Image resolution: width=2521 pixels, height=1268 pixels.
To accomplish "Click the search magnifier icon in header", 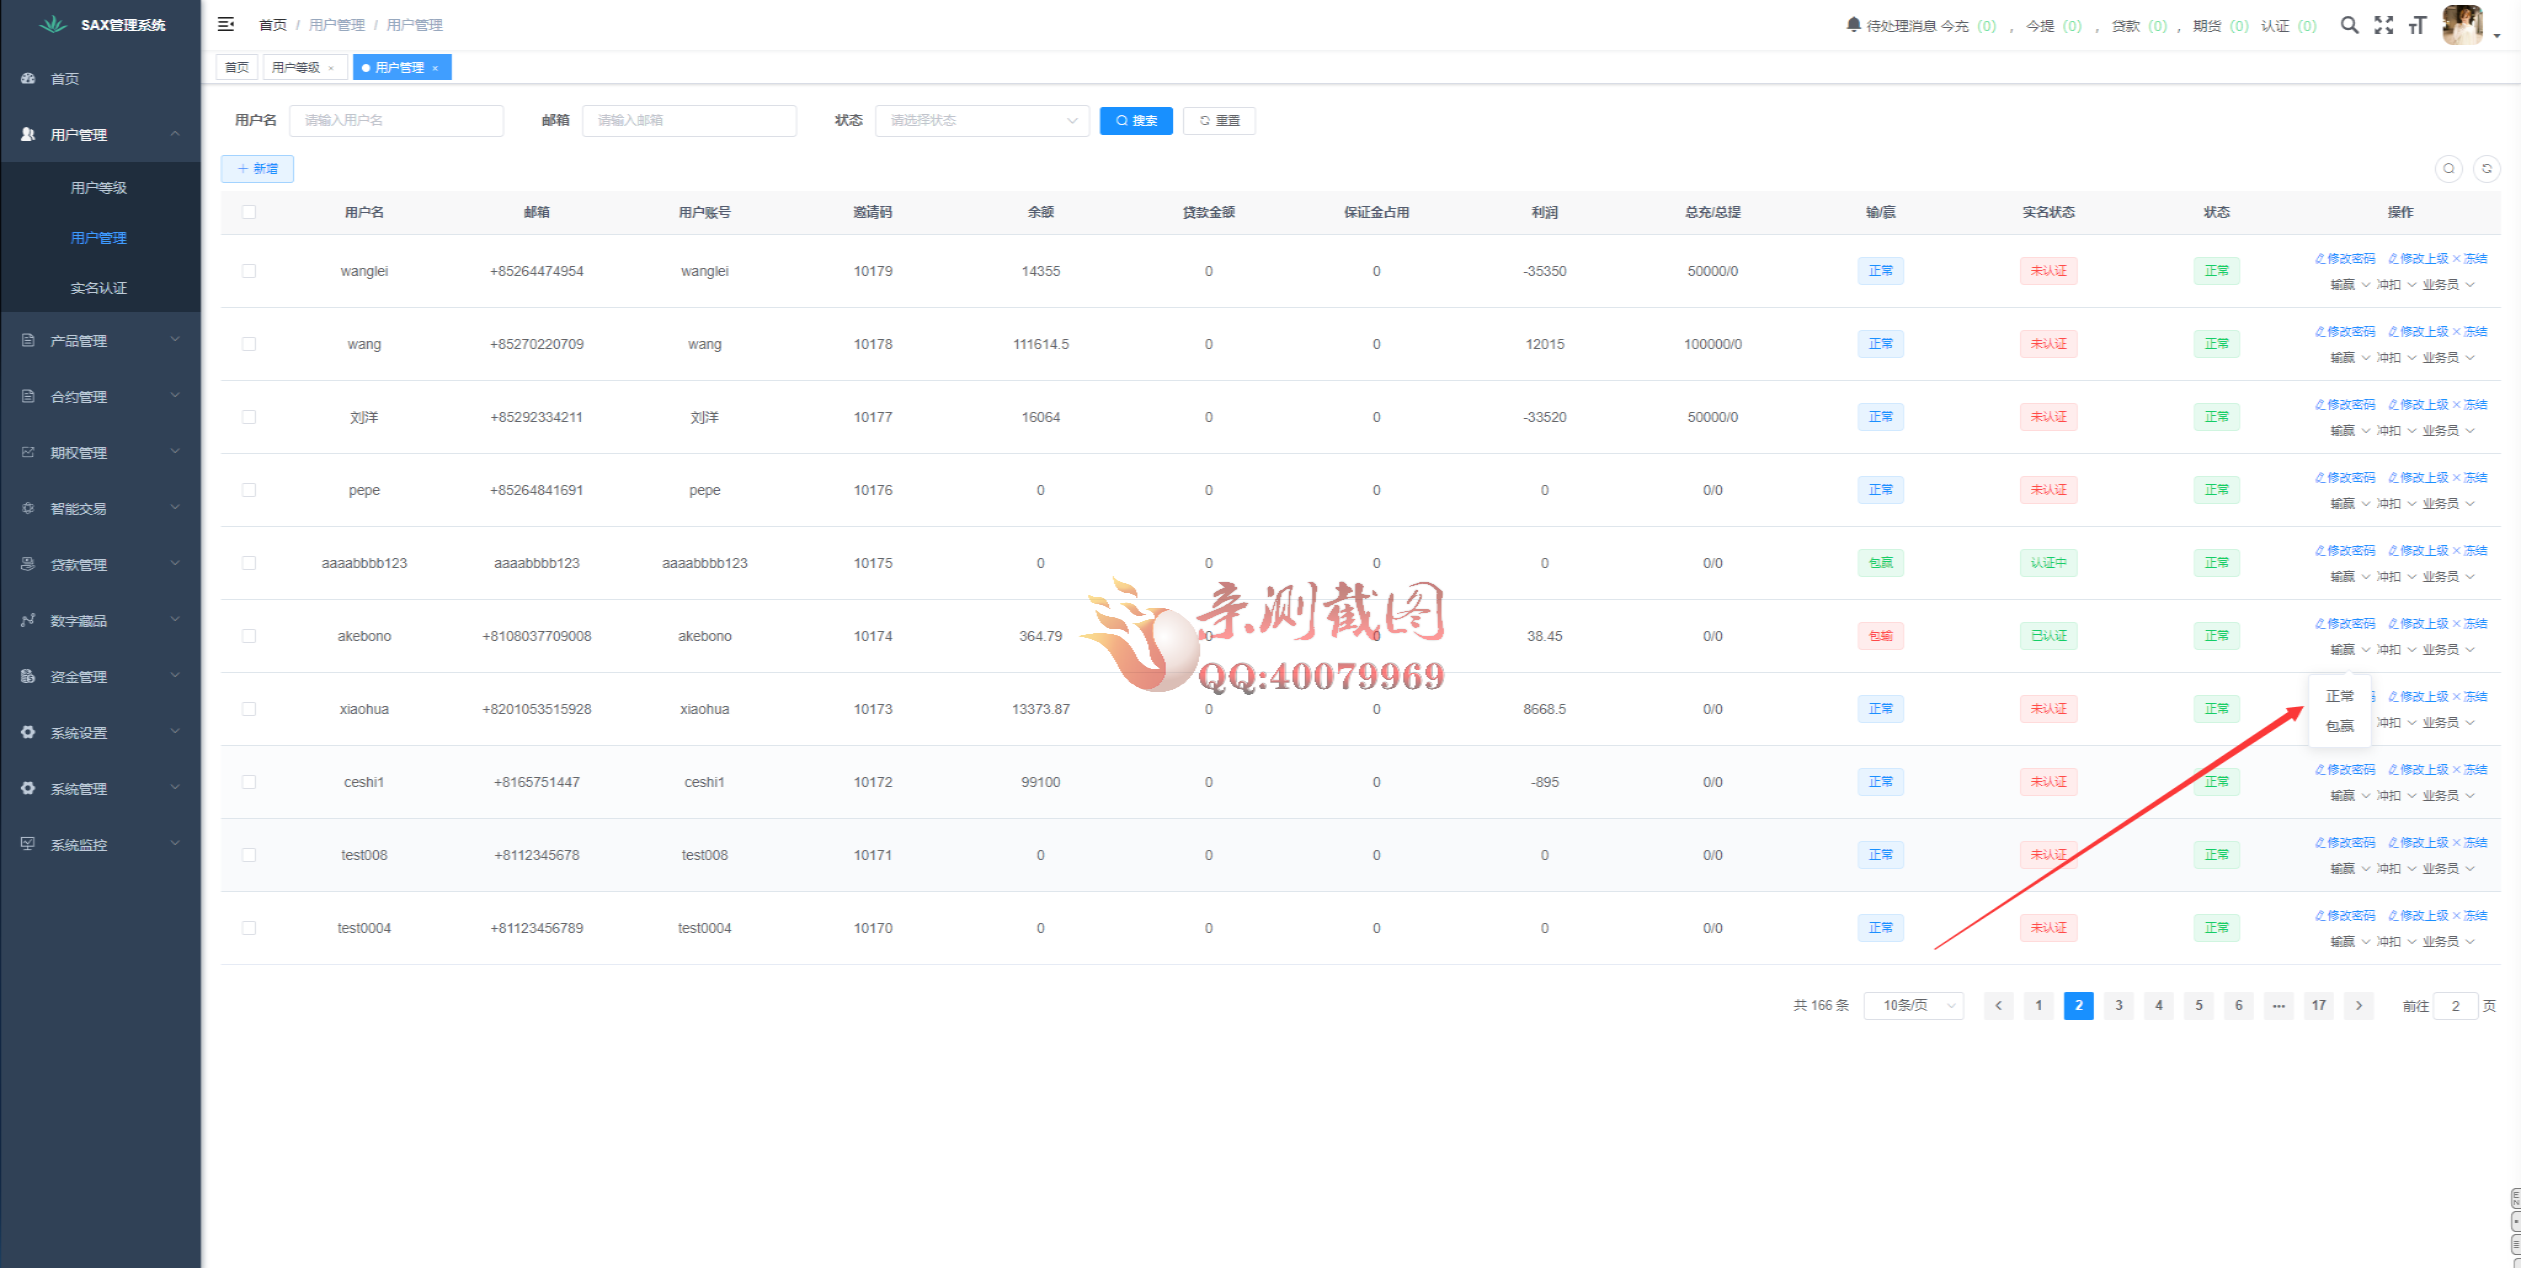I will click(2349, 25).
